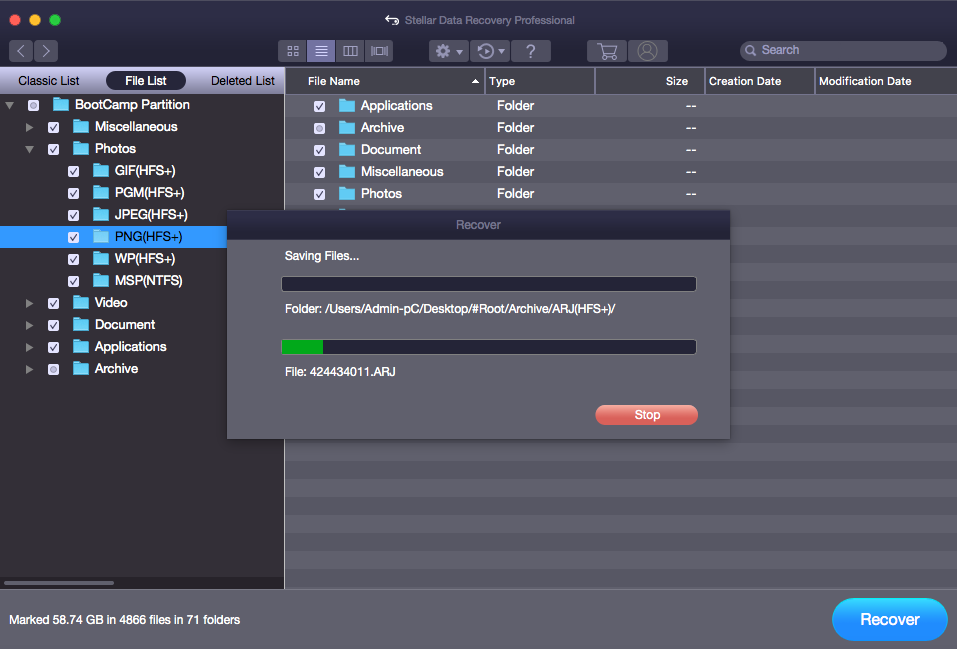
Task: Click the Photos folder icon in file list
Action: point(347,194)
